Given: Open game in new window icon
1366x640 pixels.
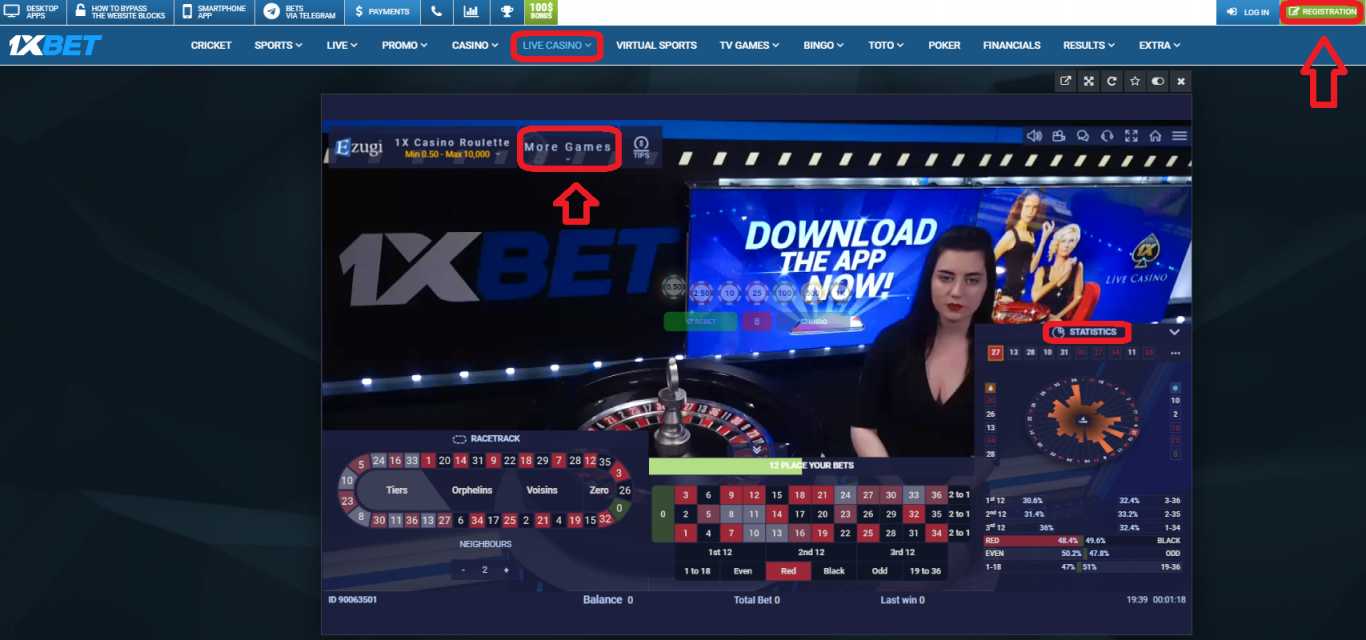Looking at the screenshot, I should pos(1066,82).
